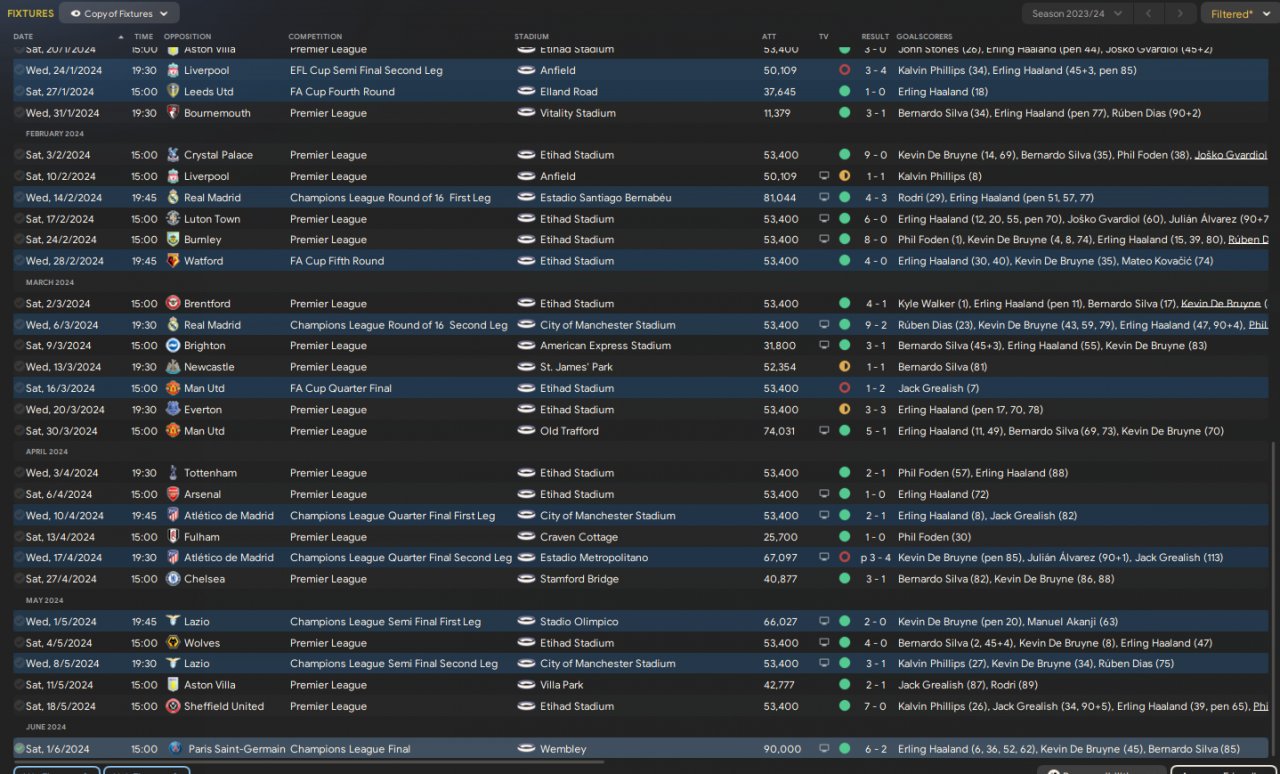
Task: Click the Real Madrid crest in February
Action: 173,198
